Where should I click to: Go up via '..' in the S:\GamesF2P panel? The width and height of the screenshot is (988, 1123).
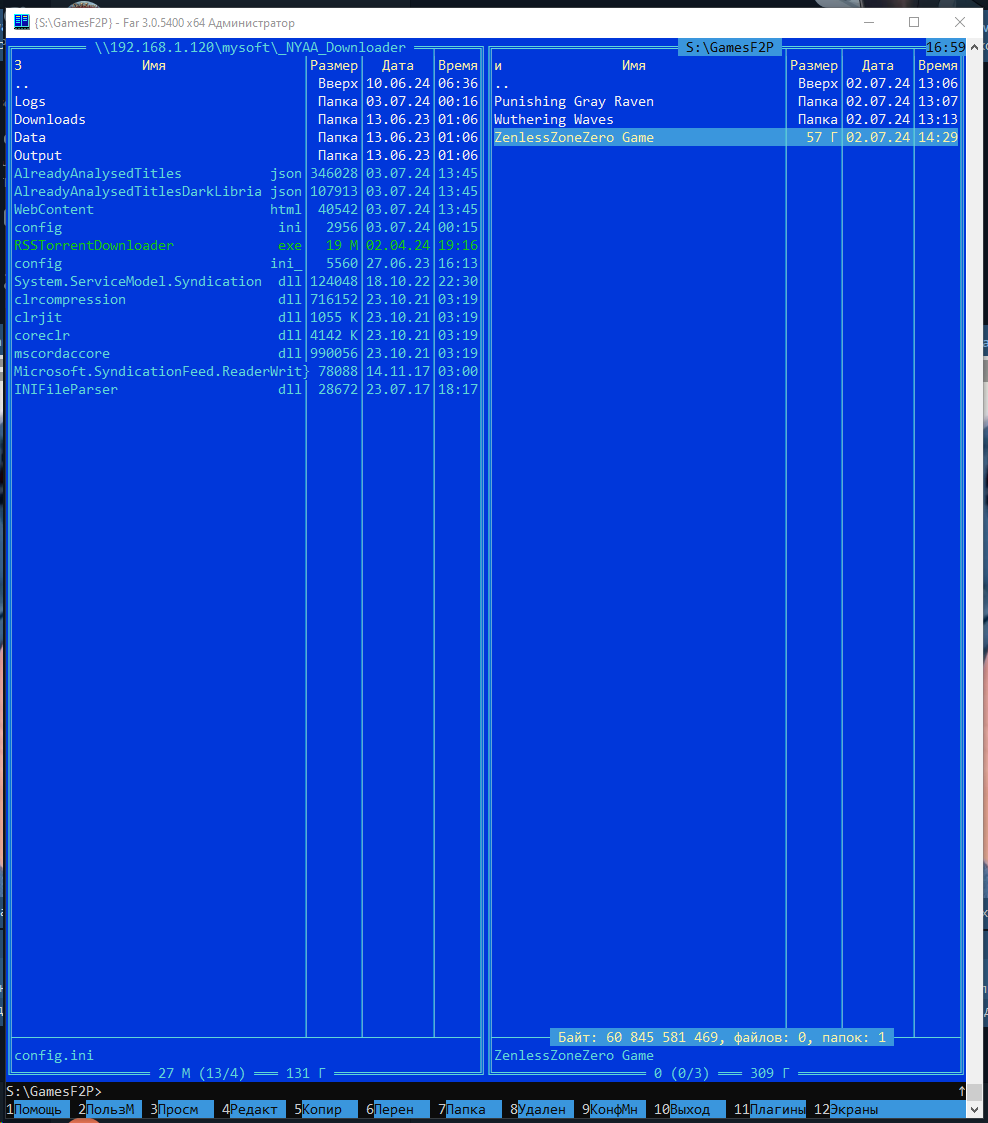coord(726,84)
